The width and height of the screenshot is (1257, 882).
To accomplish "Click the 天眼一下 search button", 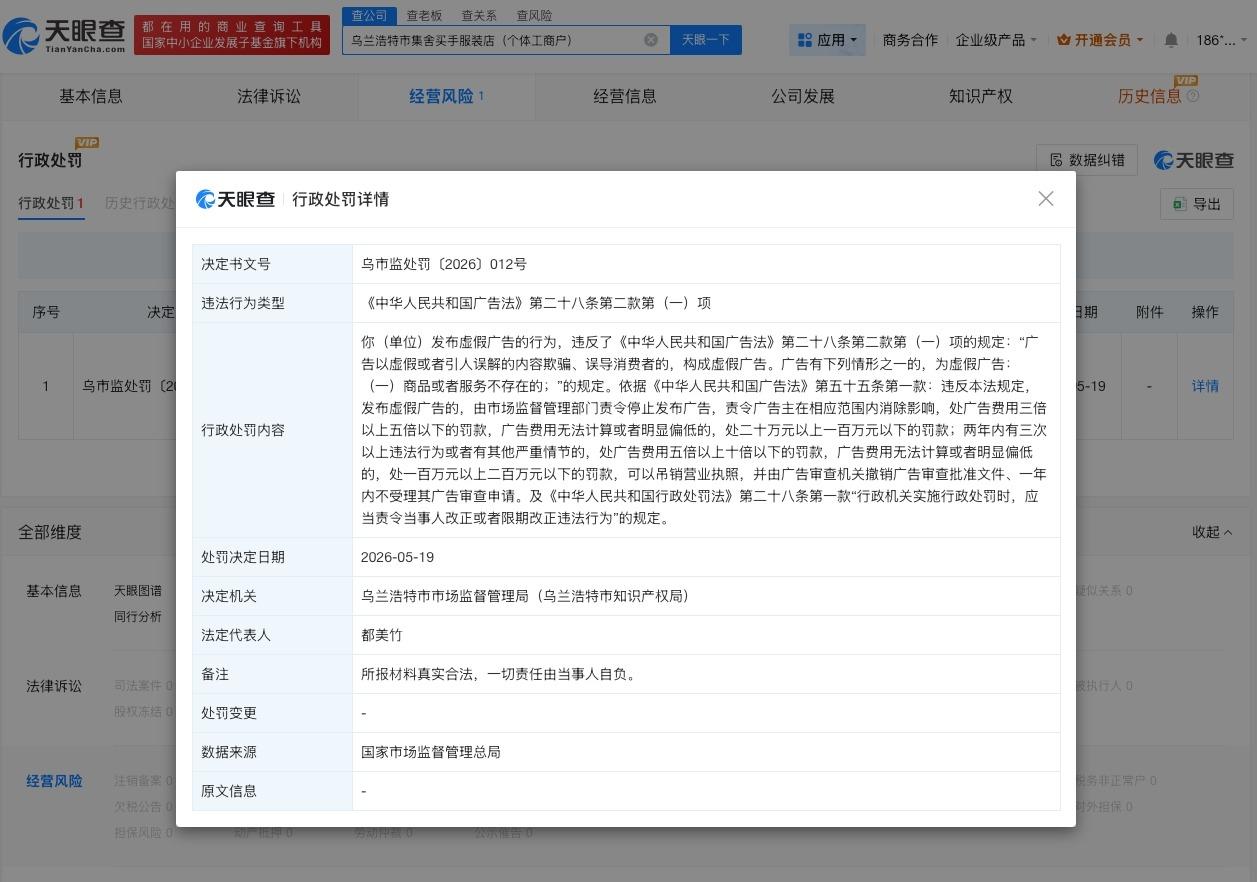I will tap(706, 40).
